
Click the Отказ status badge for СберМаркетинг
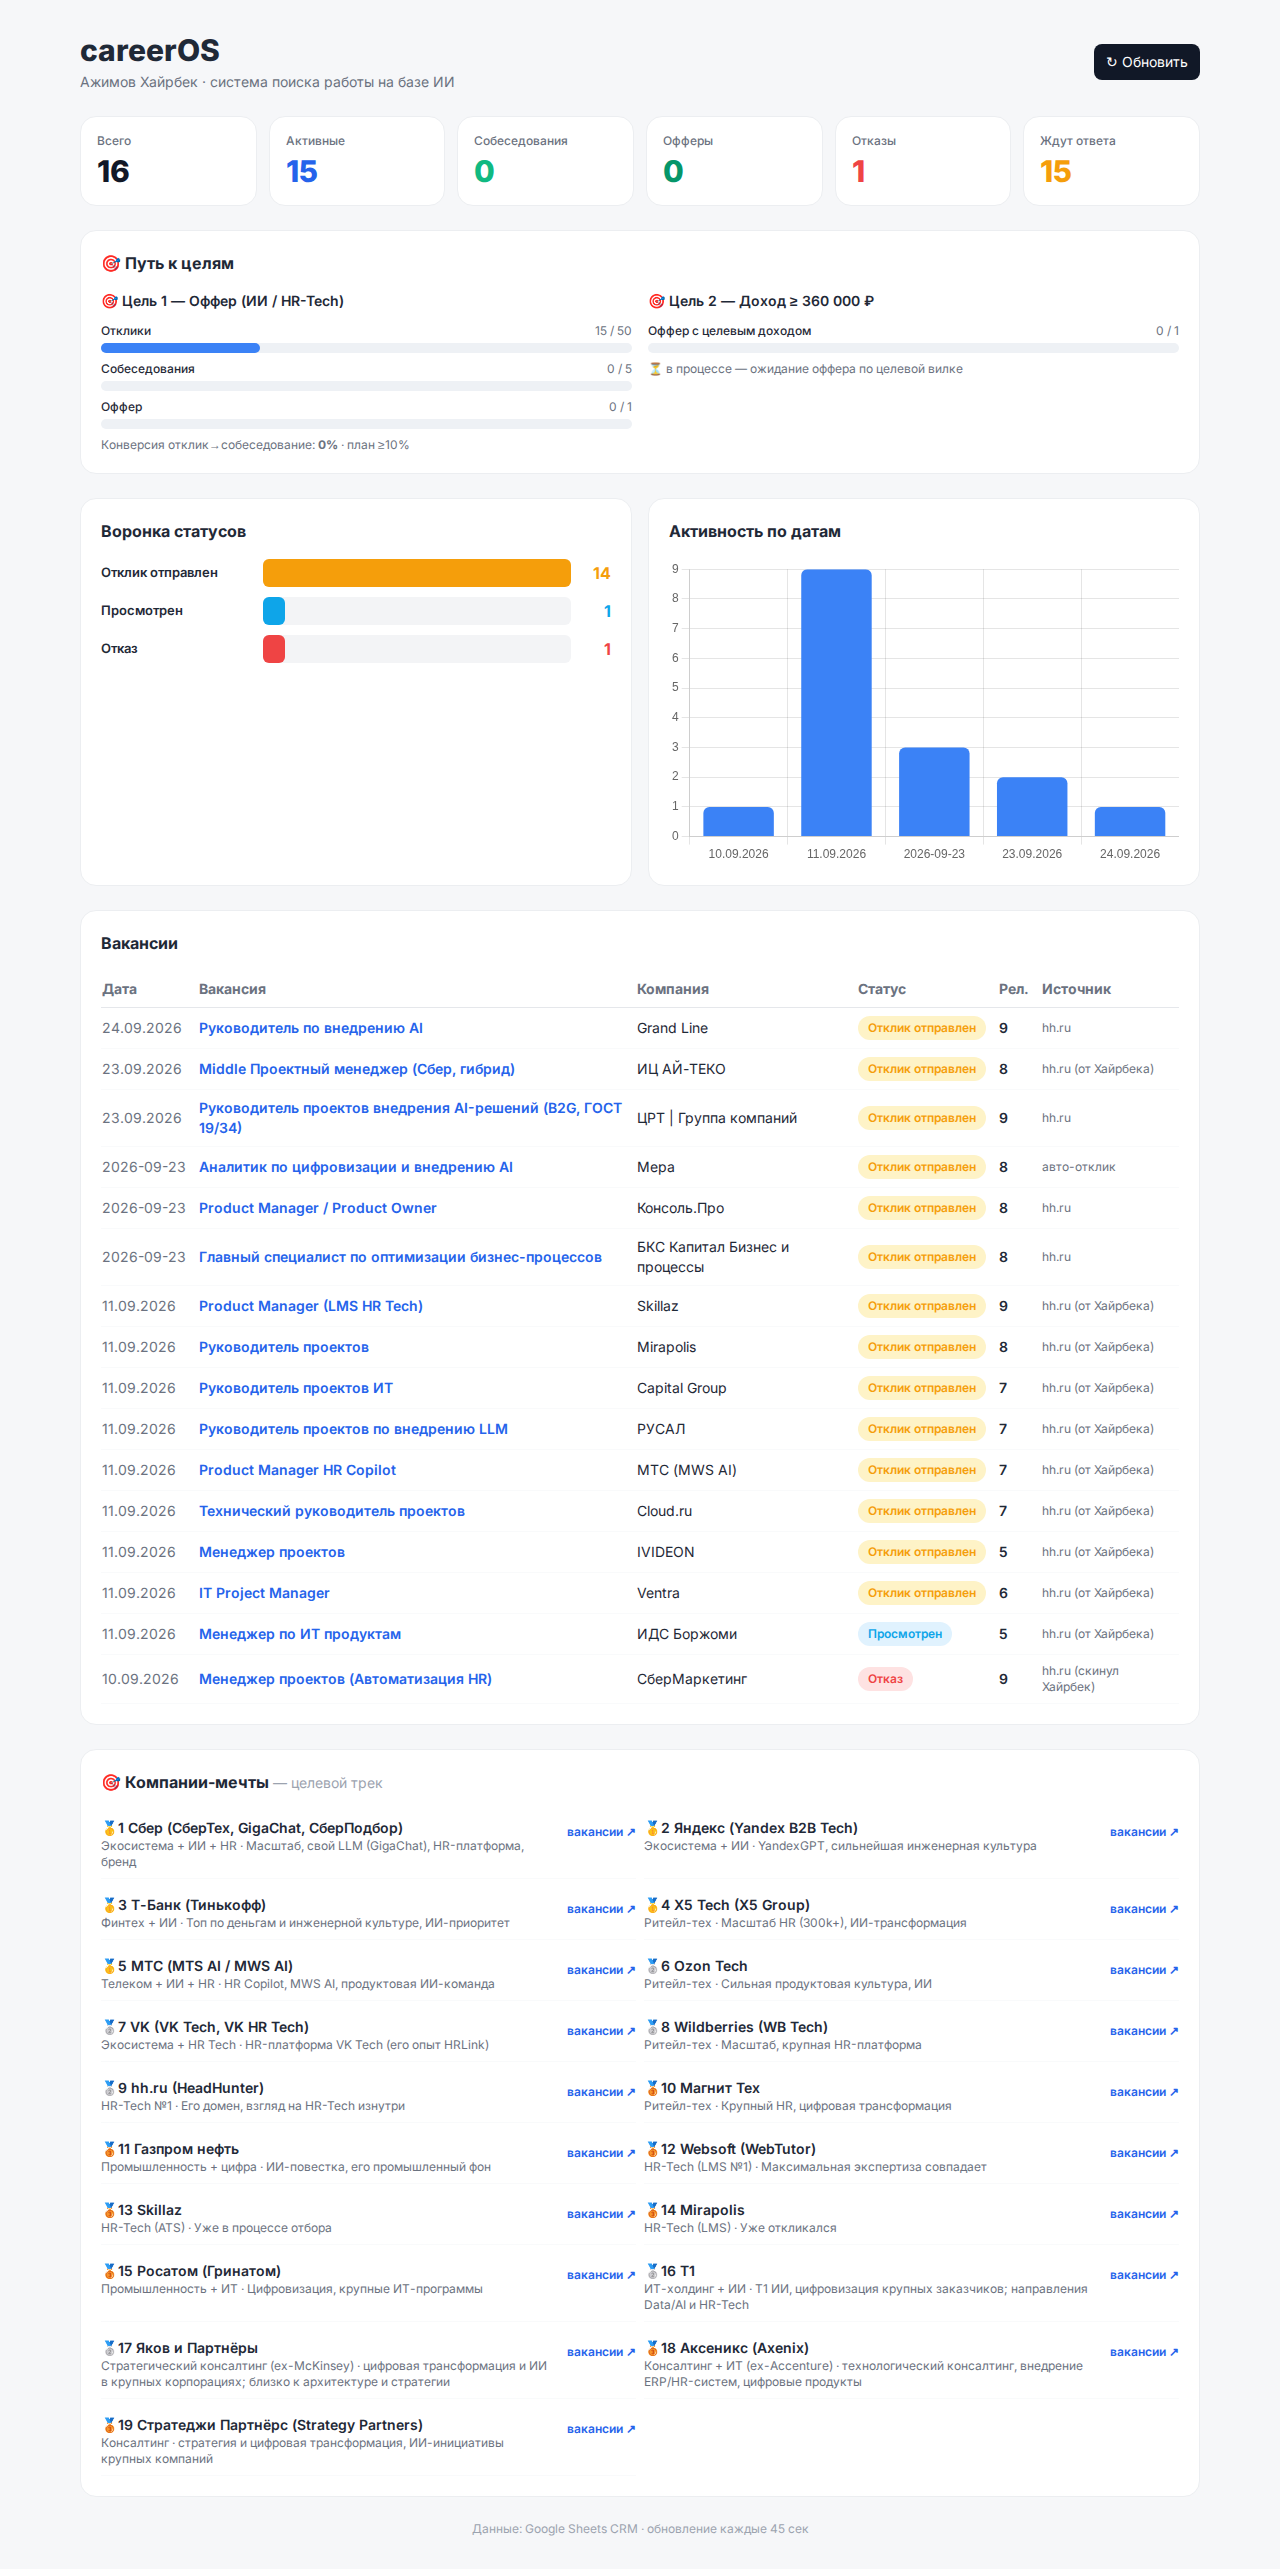[885, 1679]
